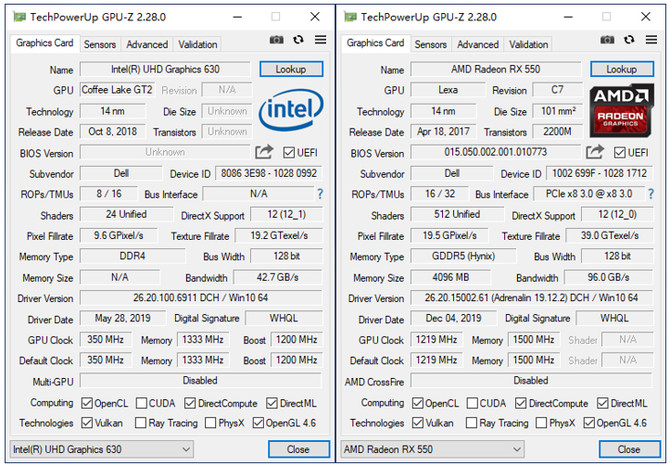This screenshot has width=670, height=466.
Task: Click GPU-Z app icon in AMD window title bar
Action: point(350,17)
